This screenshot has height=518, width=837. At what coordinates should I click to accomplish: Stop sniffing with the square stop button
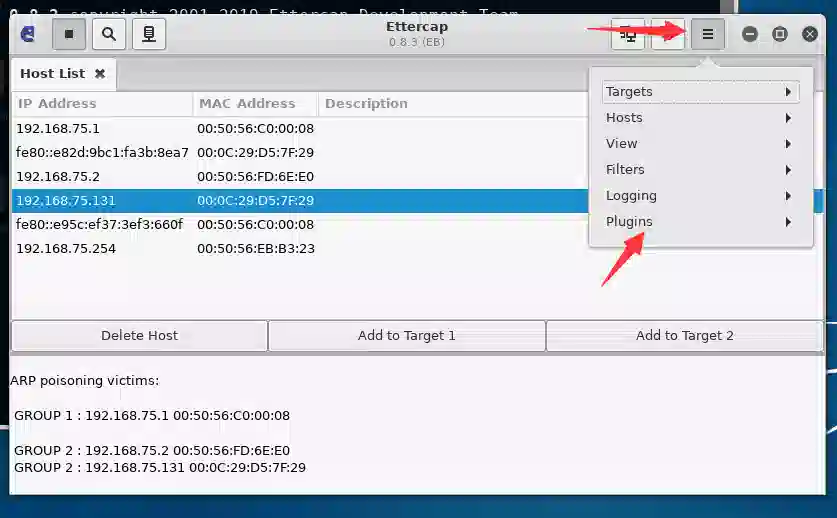tap(69, 34)
